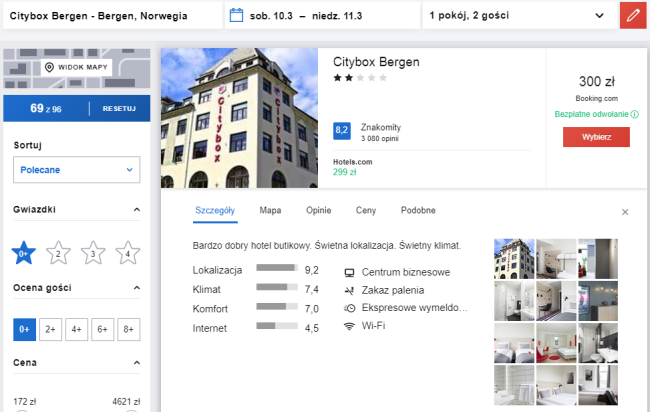Click the red Wybierz button
Viewport: 650px width, 412px height.
click(x=596, y=137)
